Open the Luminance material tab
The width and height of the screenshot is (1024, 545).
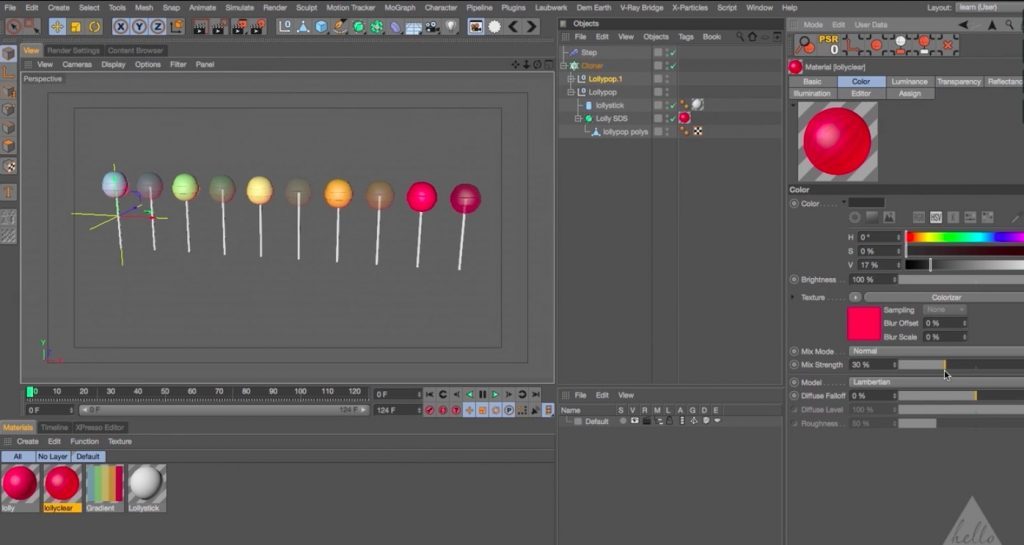909,82
